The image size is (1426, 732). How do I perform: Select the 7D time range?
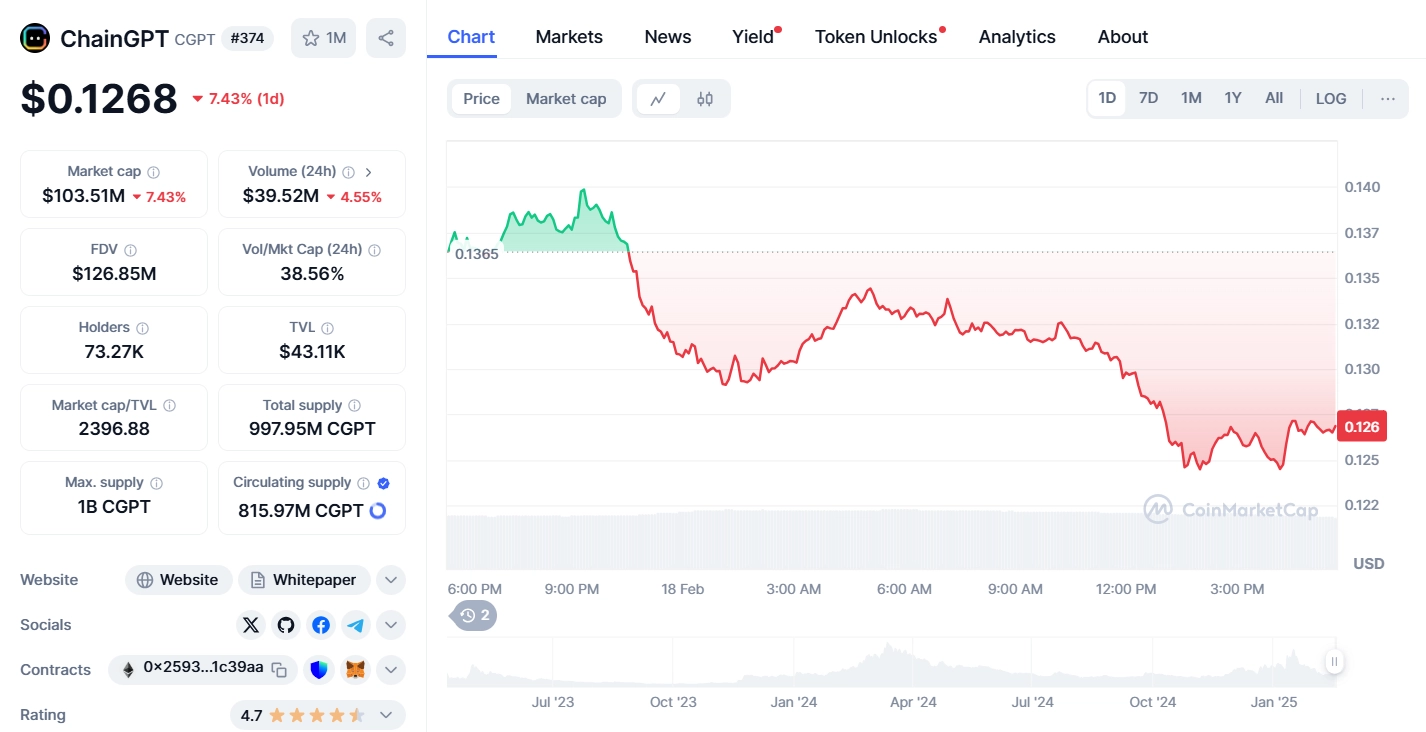coord(1148,98)
